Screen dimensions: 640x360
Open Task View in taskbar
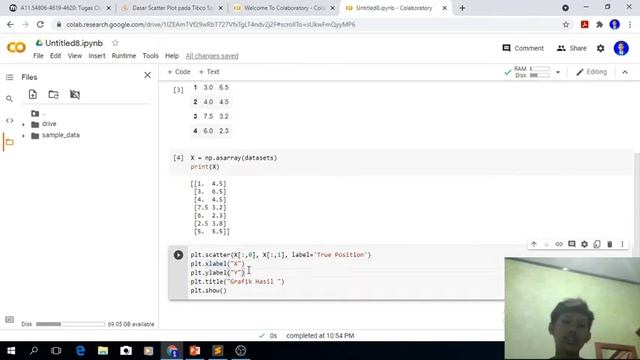56,351
